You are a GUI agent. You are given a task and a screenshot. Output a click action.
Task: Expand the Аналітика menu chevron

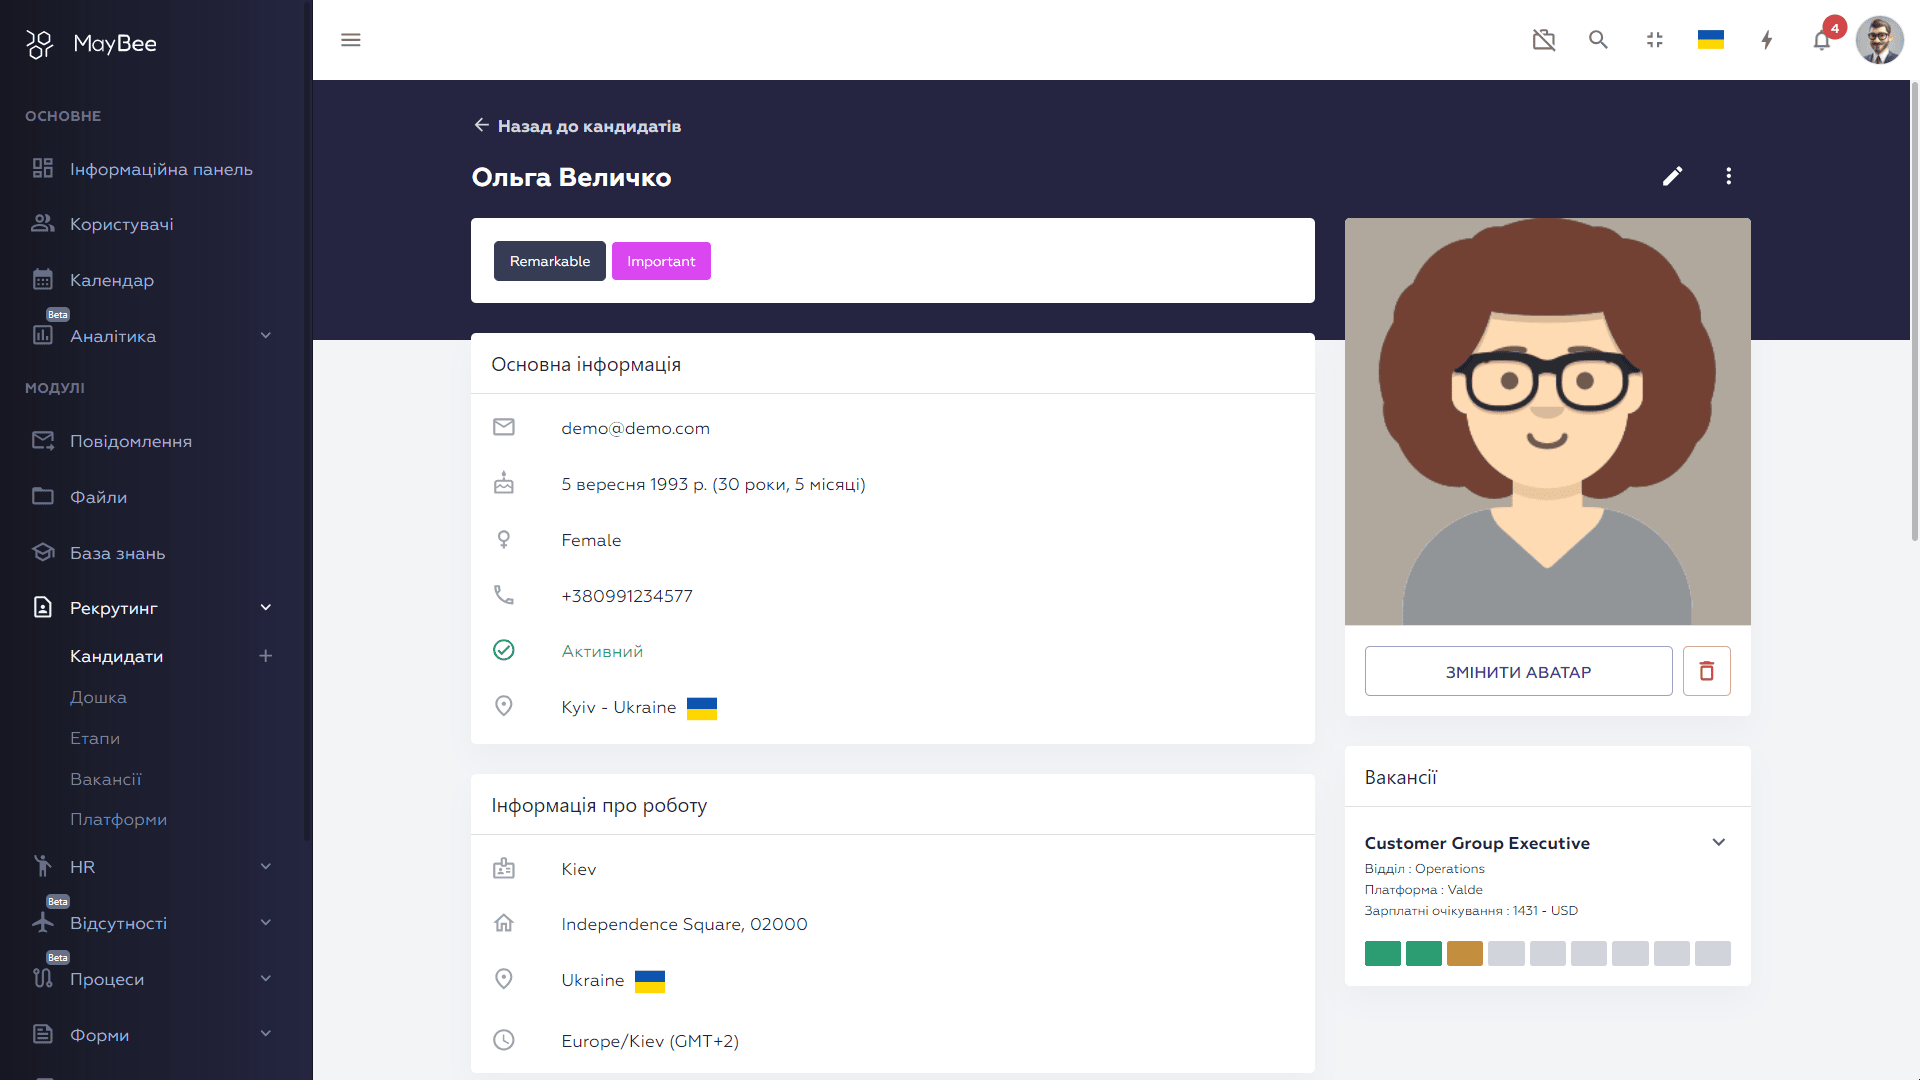(266, 336)
